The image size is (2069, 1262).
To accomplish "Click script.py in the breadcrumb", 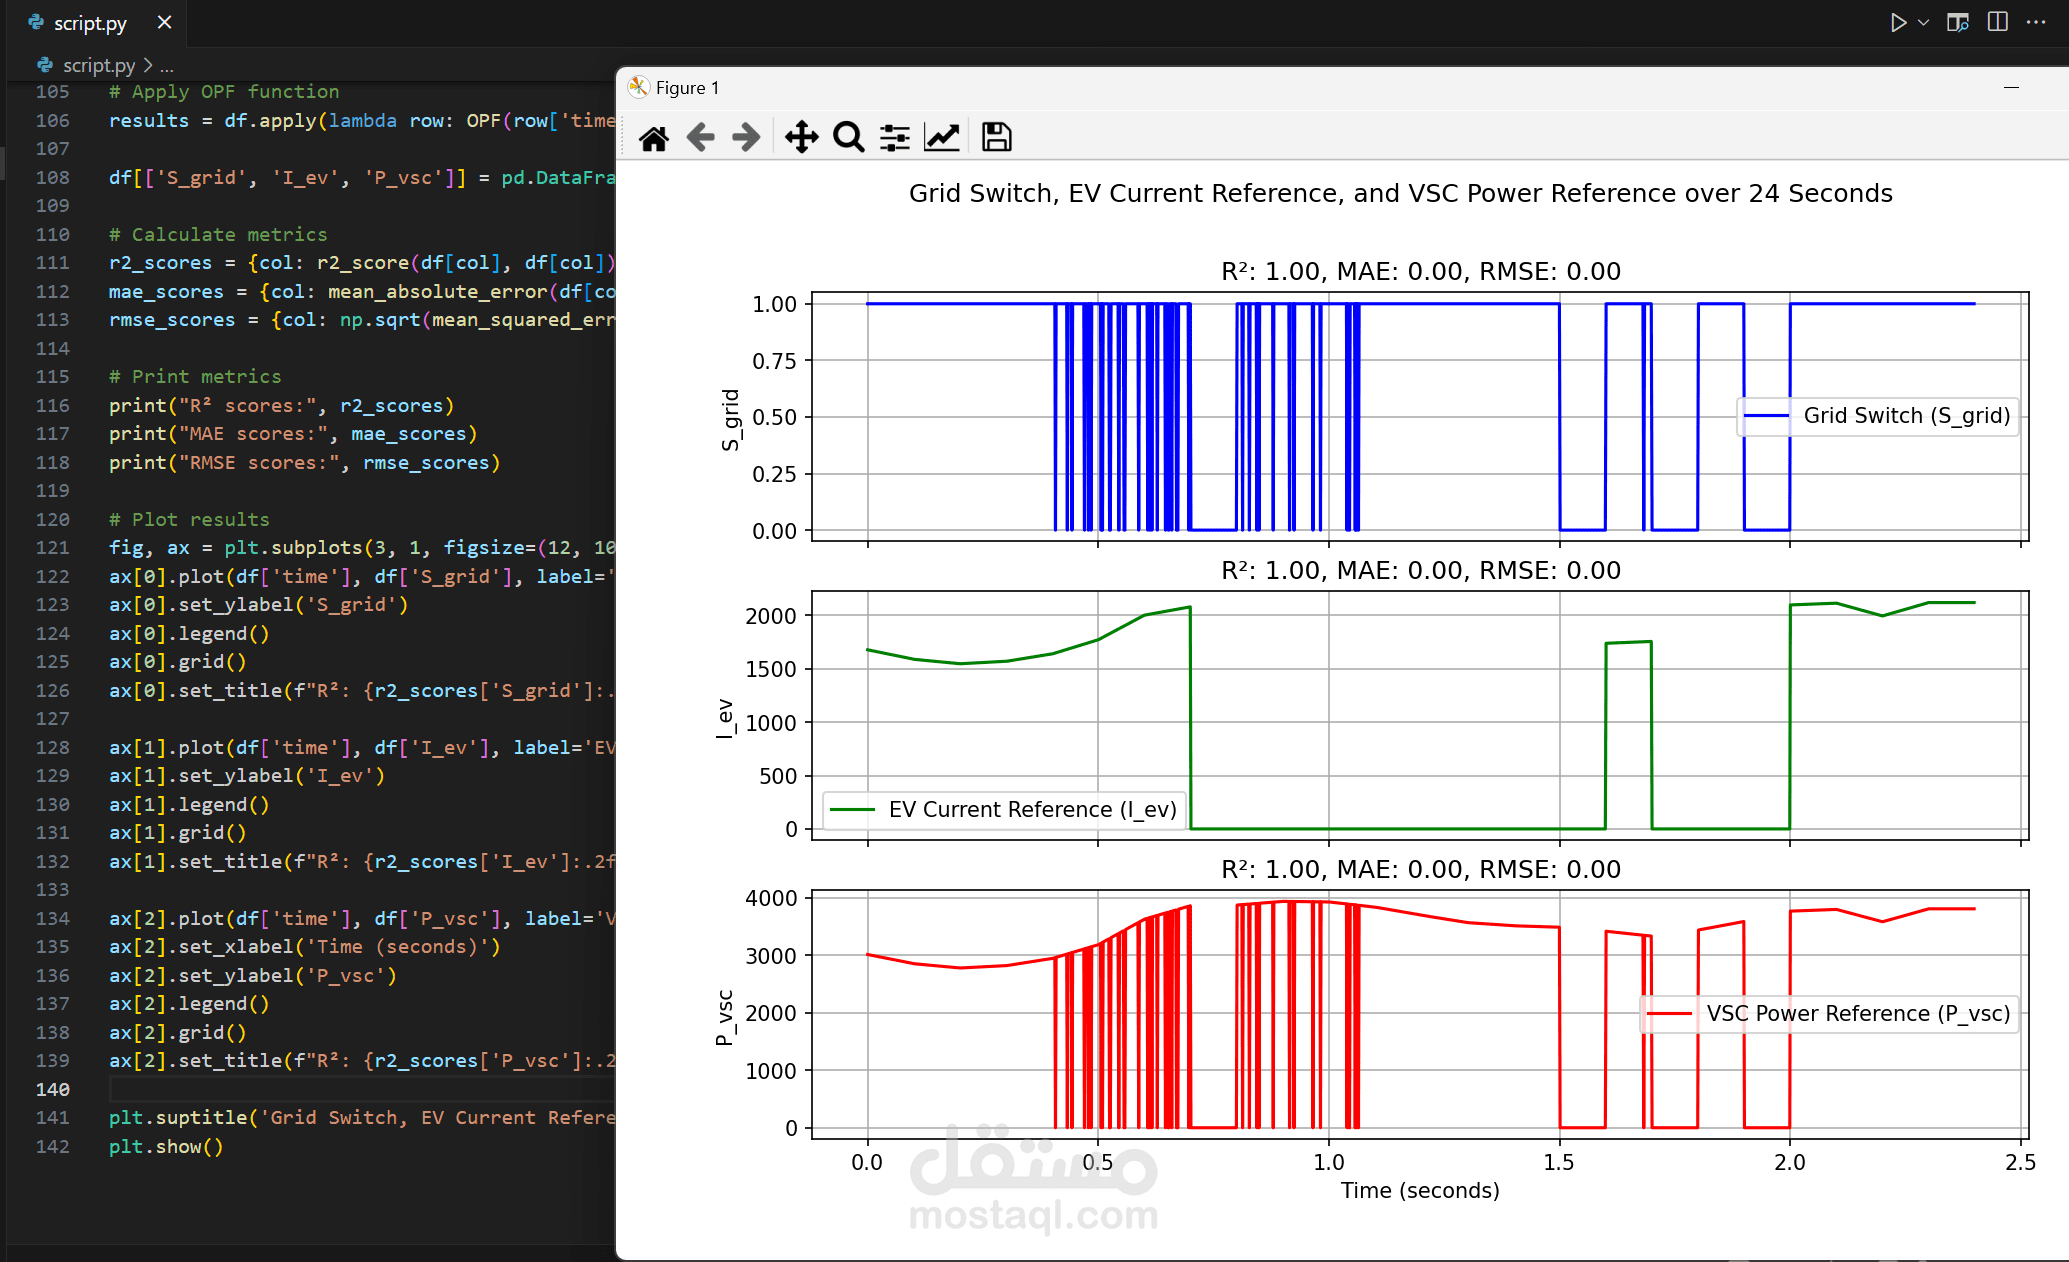I will [98, 65].
